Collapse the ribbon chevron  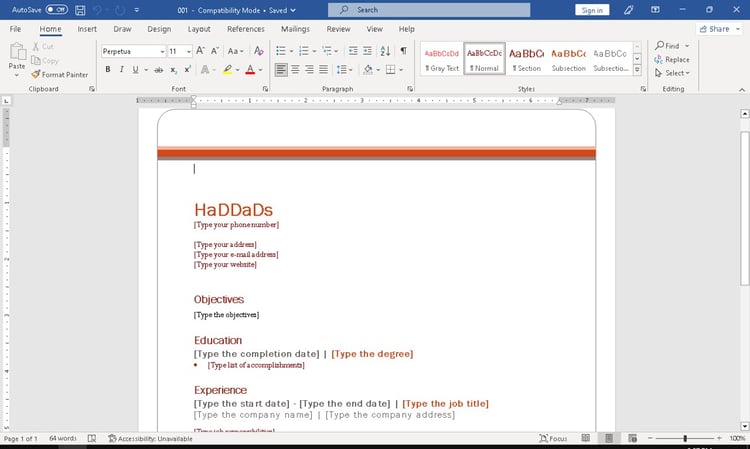pos(742,89)
